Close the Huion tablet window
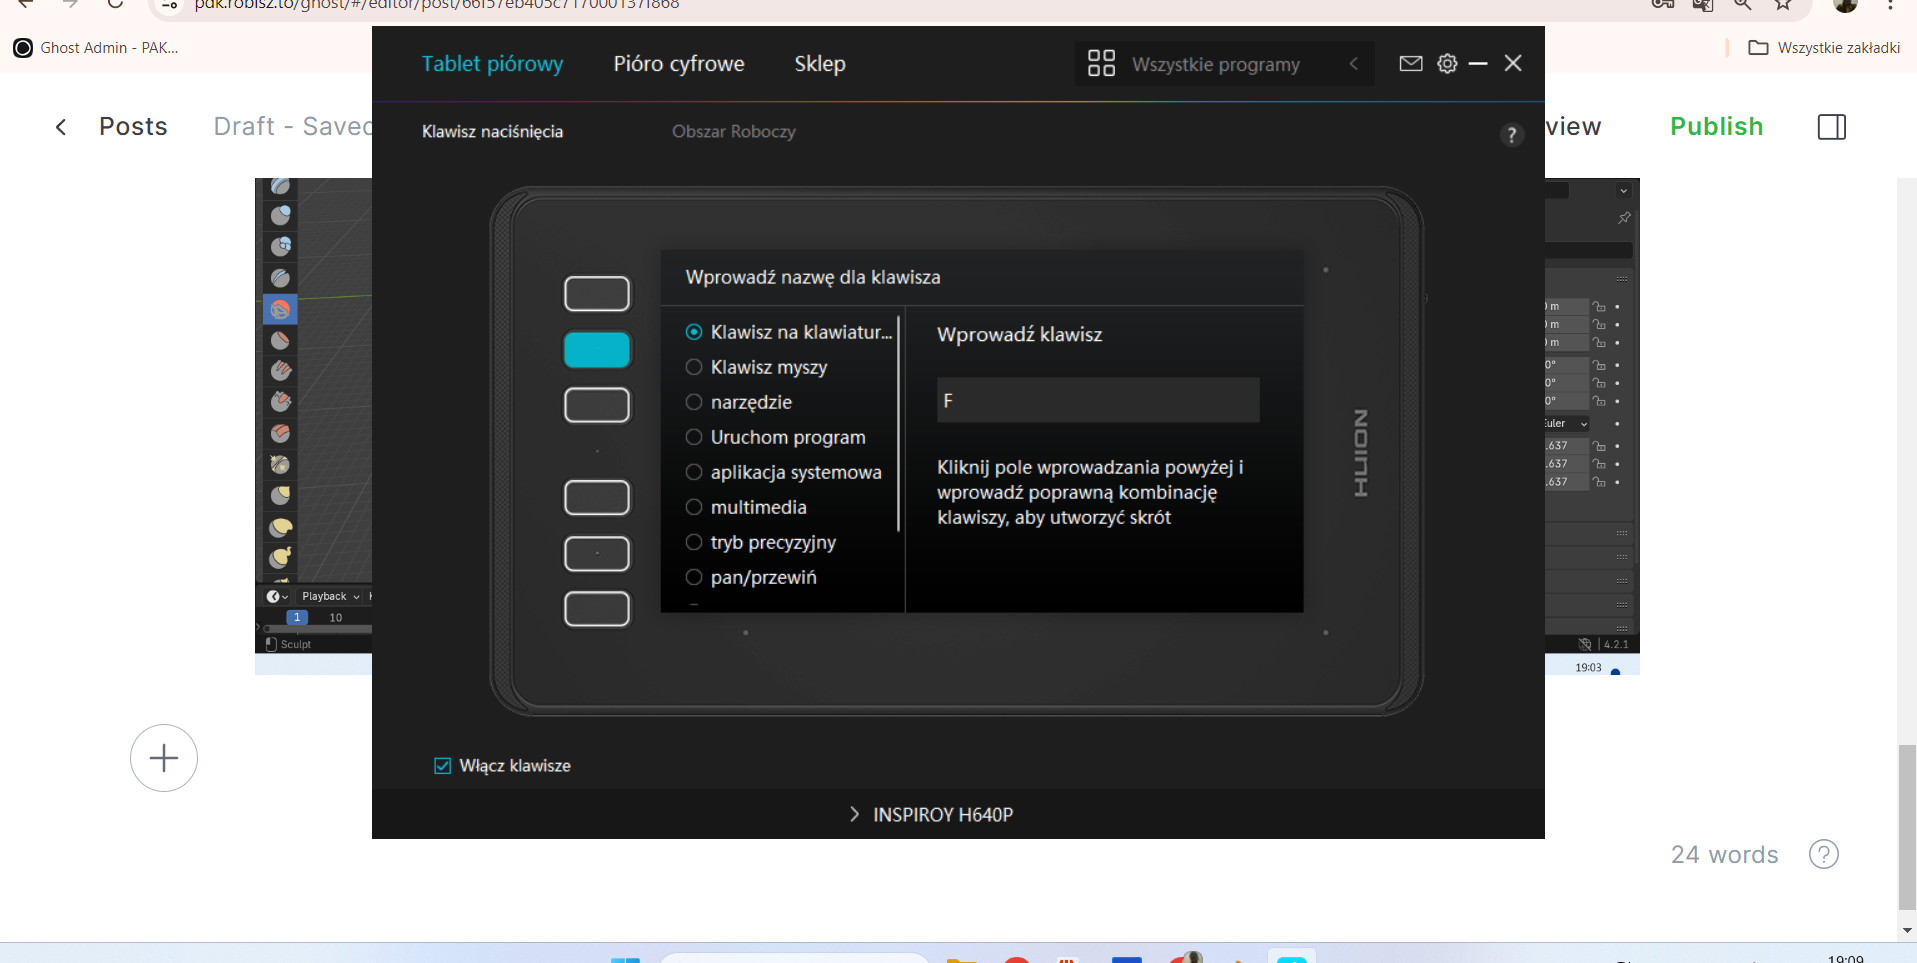This screenshot has width=1917, height=963. pyautogui.click(x=1513, y=63)
